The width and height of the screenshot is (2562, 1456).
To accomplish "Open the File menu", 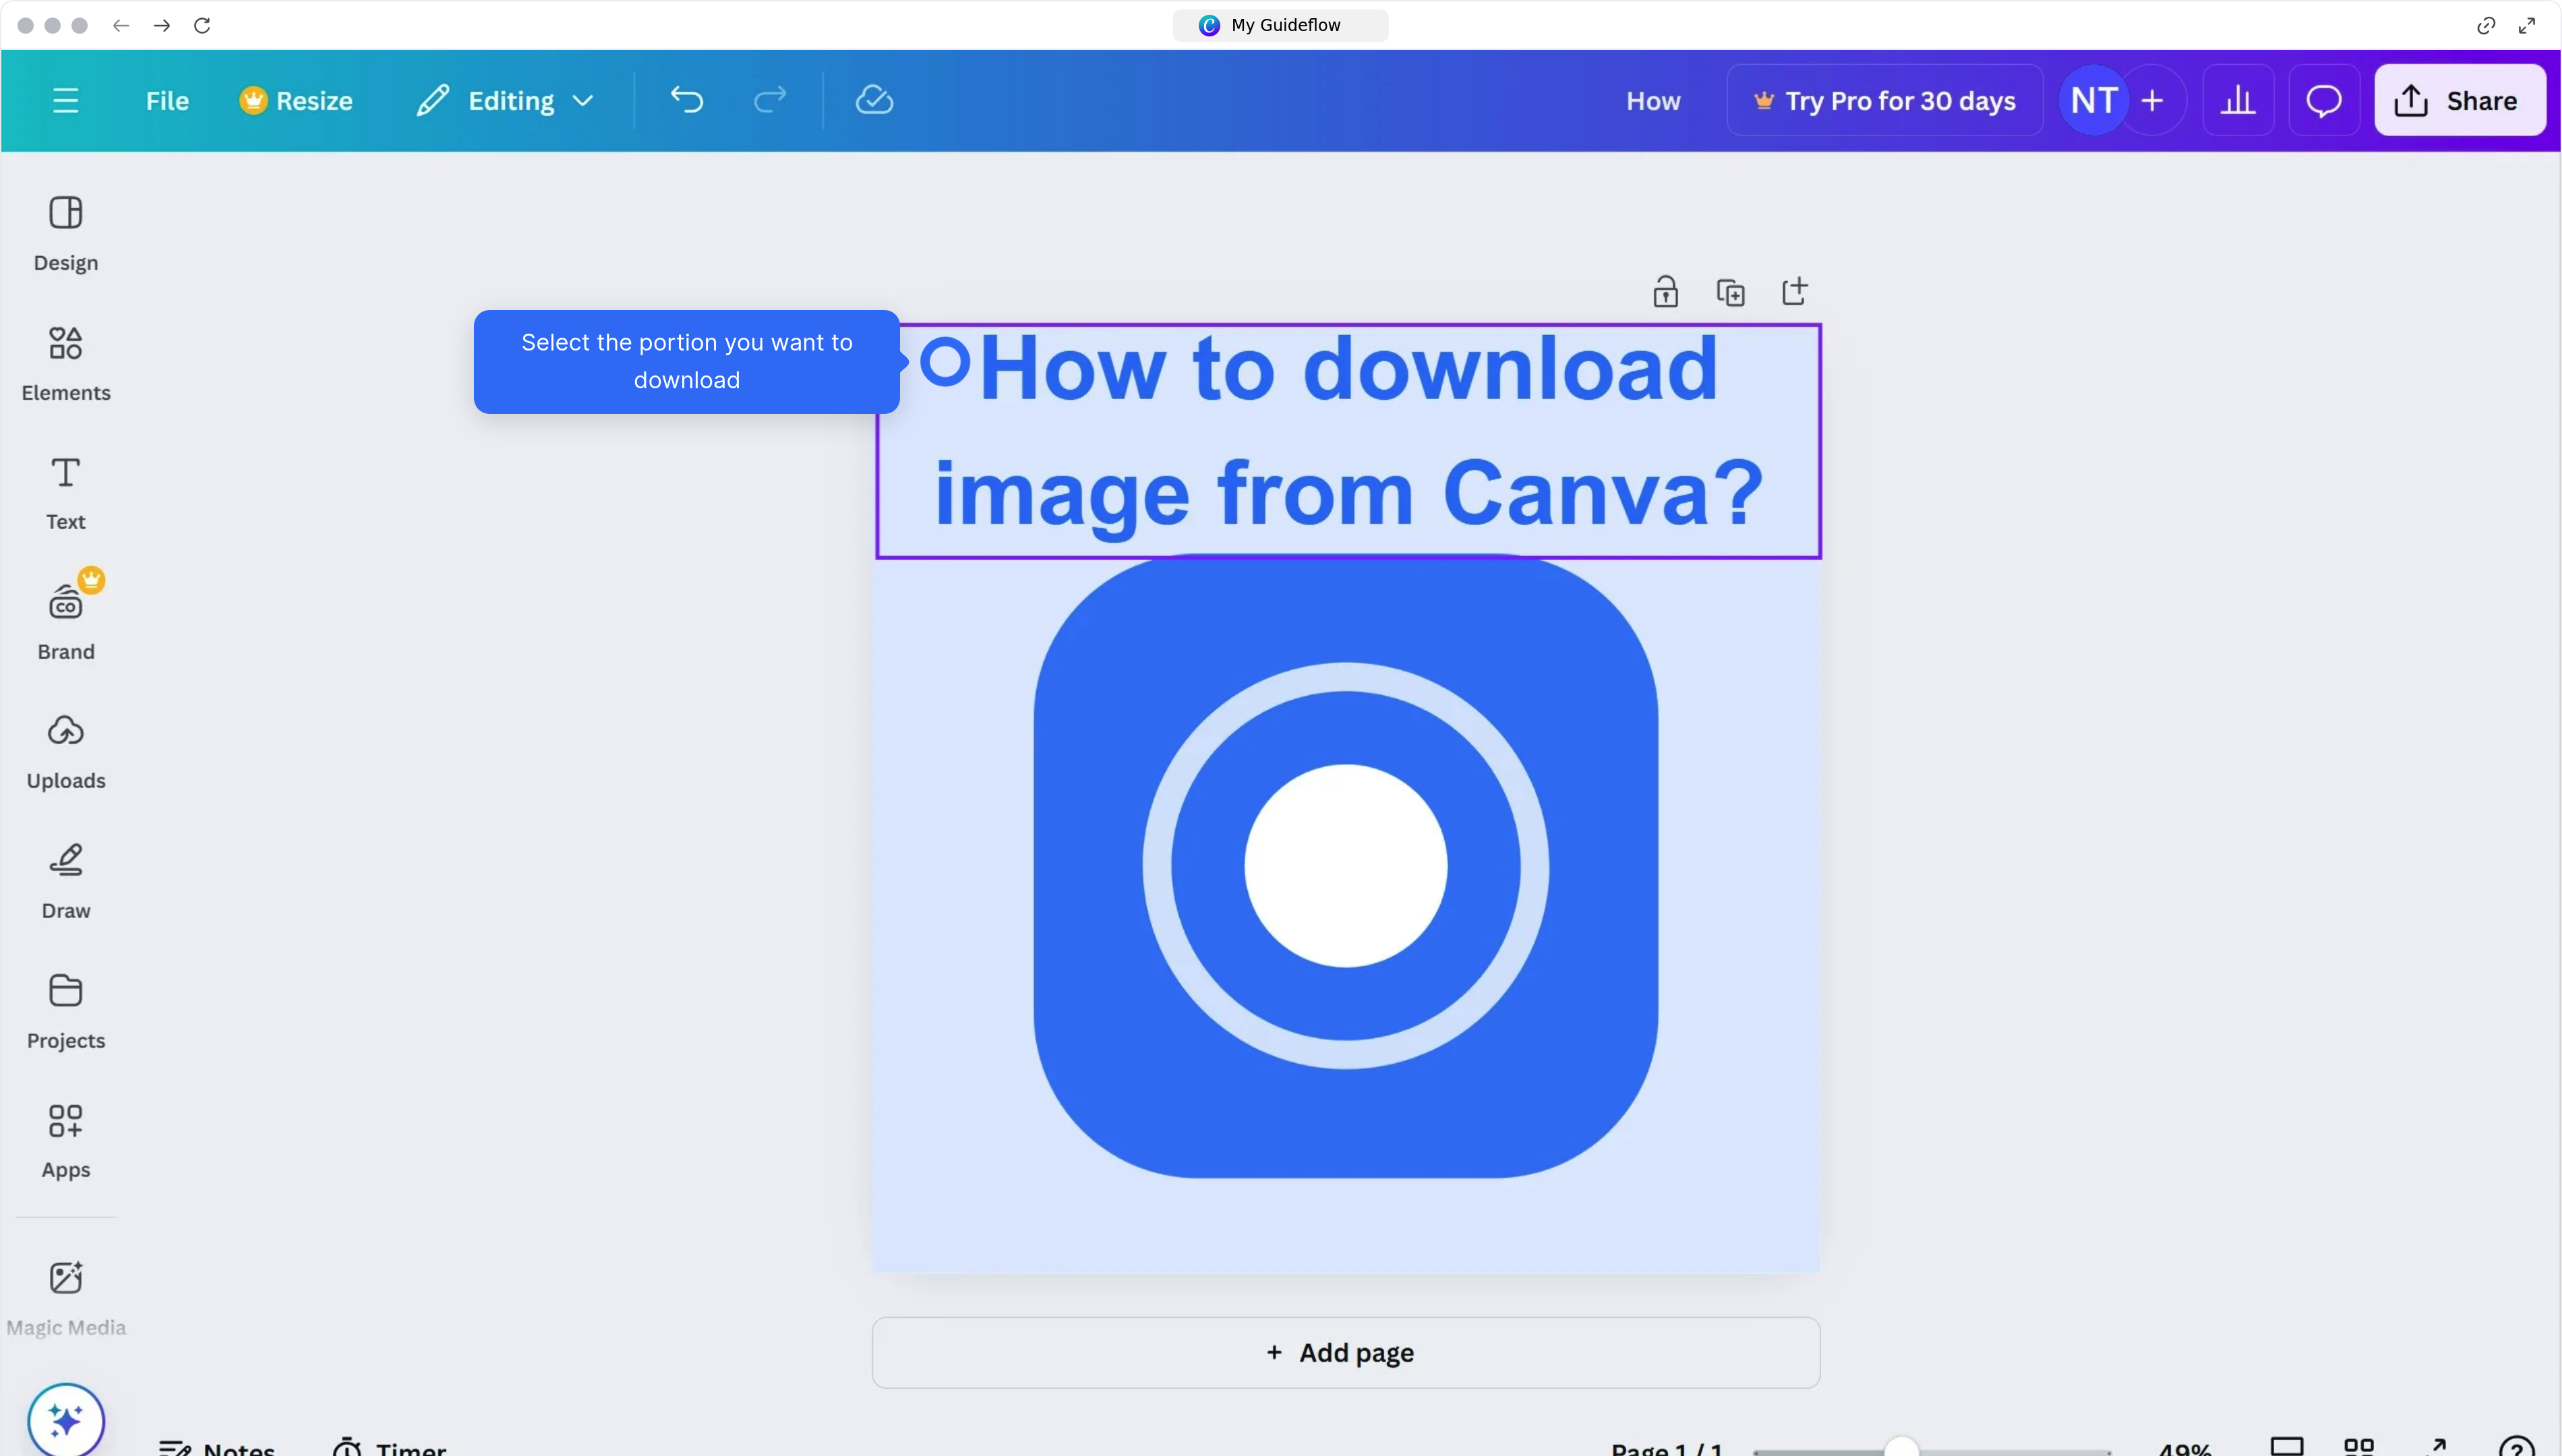I will pyautogui.click(x=166, y=100).
